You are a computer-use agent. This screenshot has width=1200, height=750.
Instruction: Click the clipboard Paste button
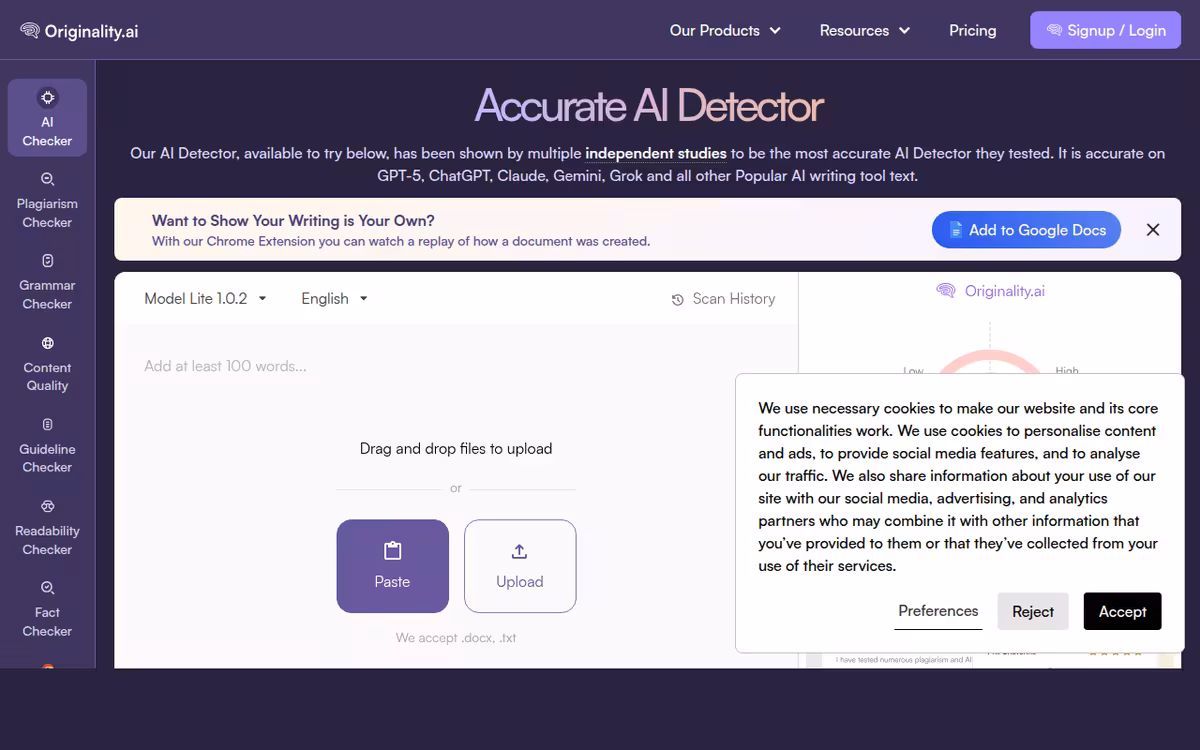392,566
